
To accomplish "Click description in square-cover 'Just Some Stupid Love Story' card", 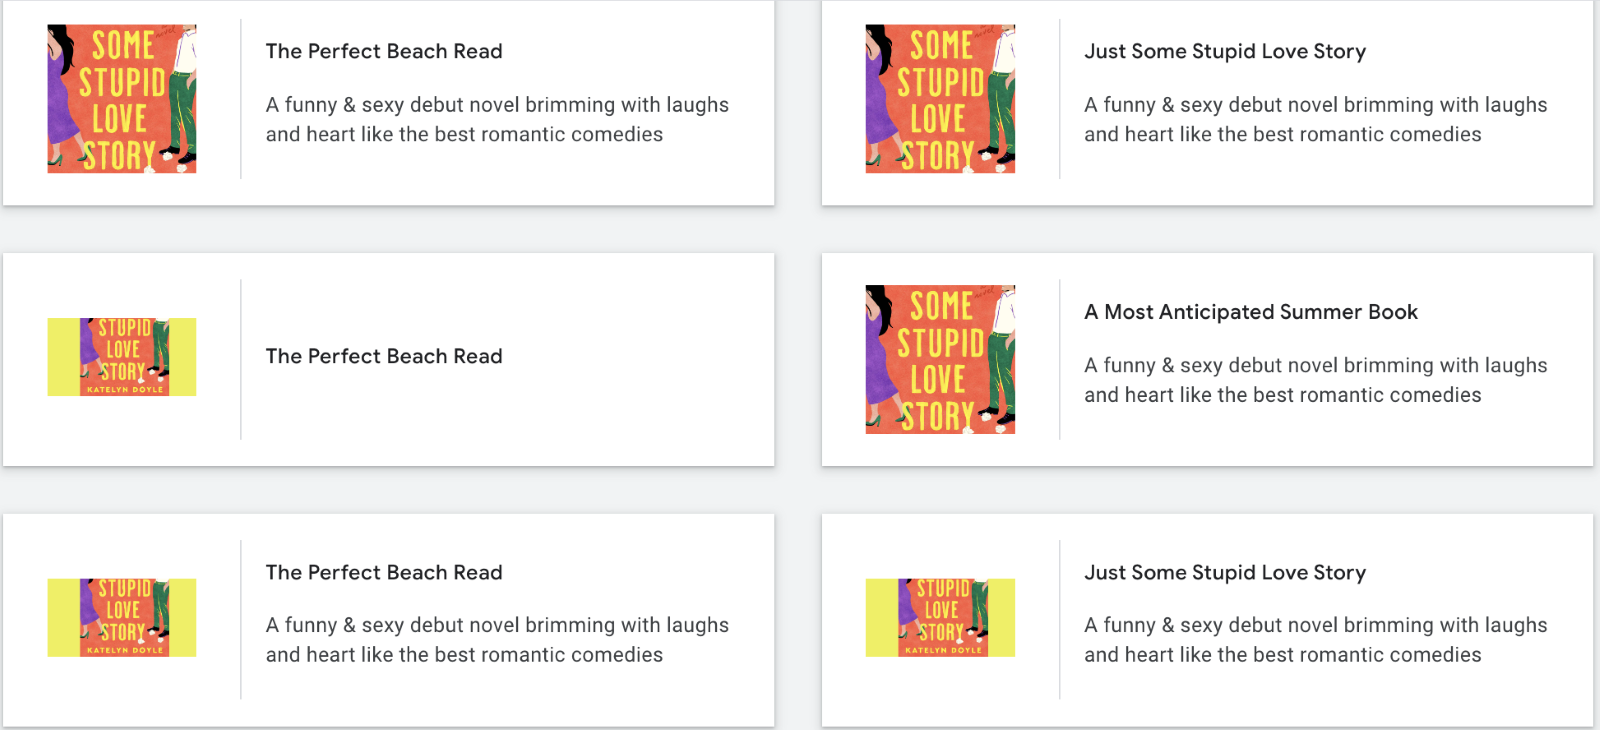I will 1314,119.
